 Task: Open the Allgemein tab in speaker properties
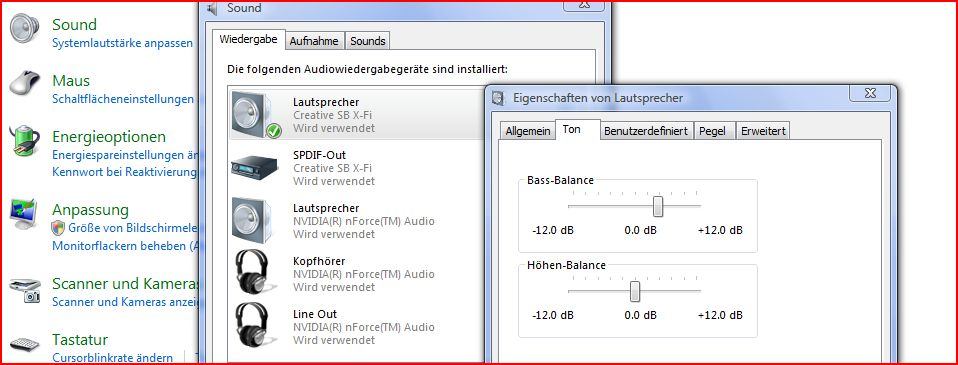click(527, 131)
